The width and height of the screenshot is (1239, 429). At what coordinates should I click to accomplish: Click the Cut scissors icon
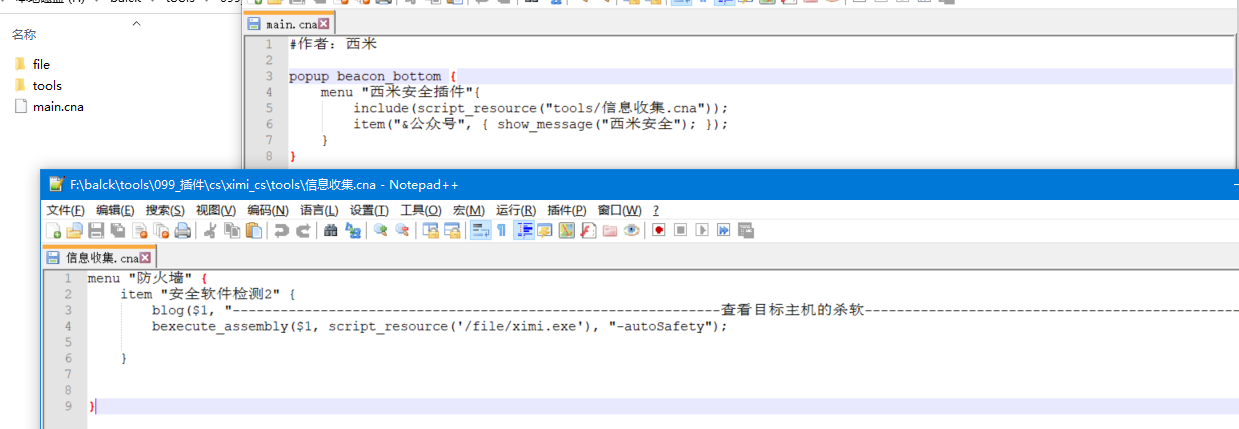point(211,231)
